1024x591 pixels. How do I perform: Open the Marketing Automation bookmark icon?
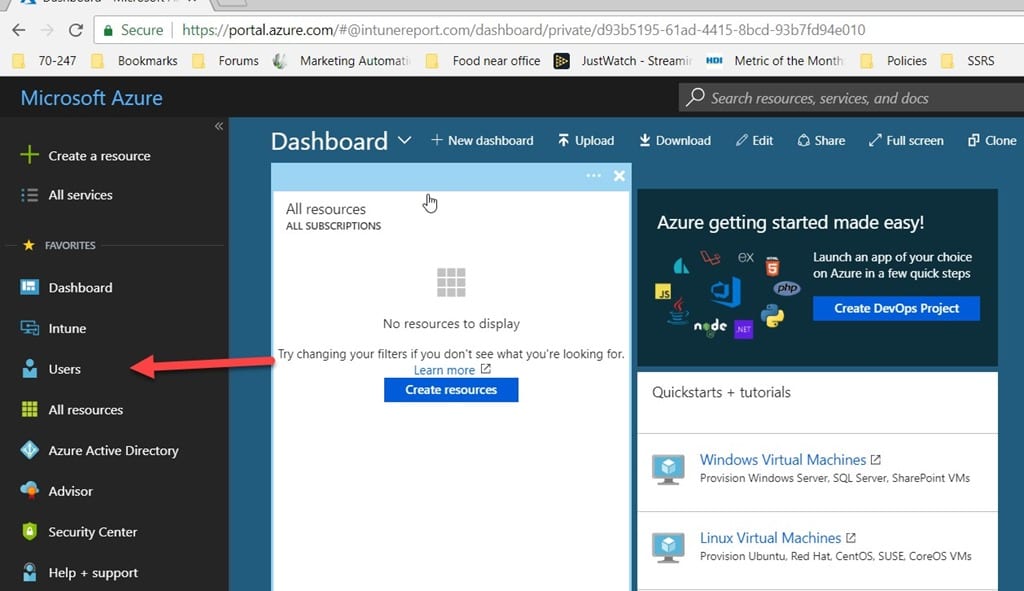click(280, 61)
